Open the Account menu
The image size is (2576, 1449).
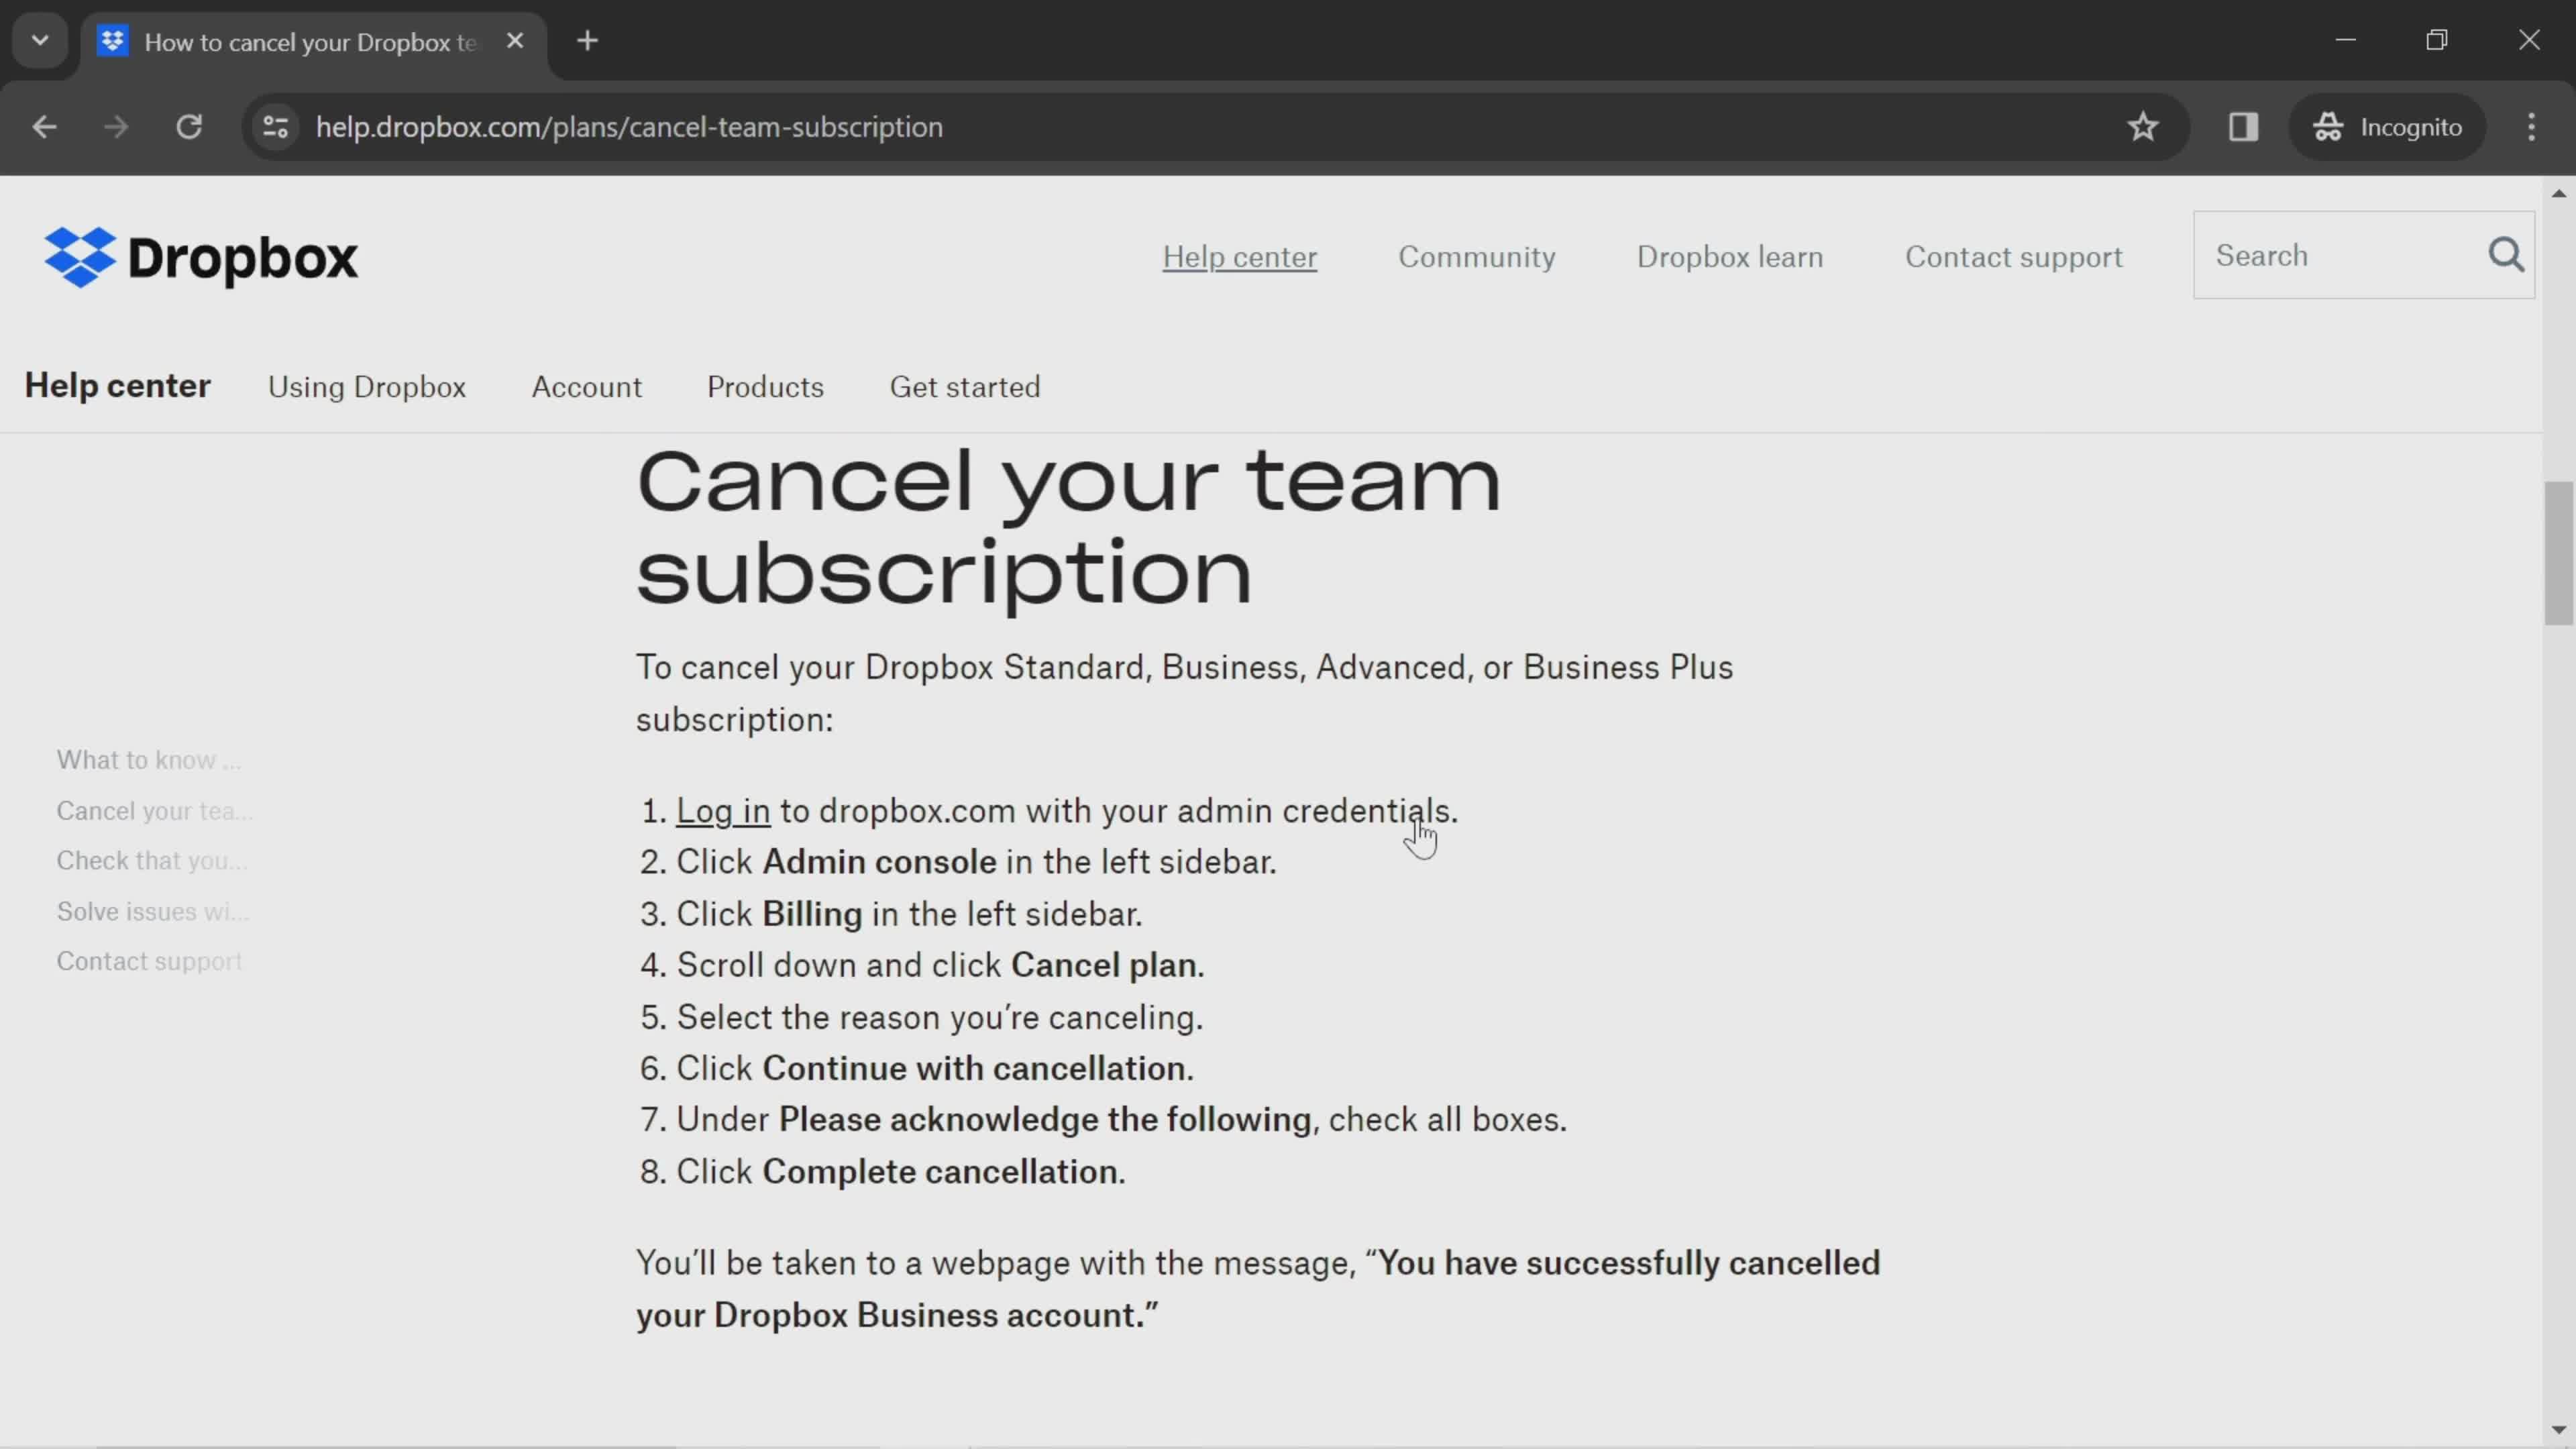tap(587, 387)
